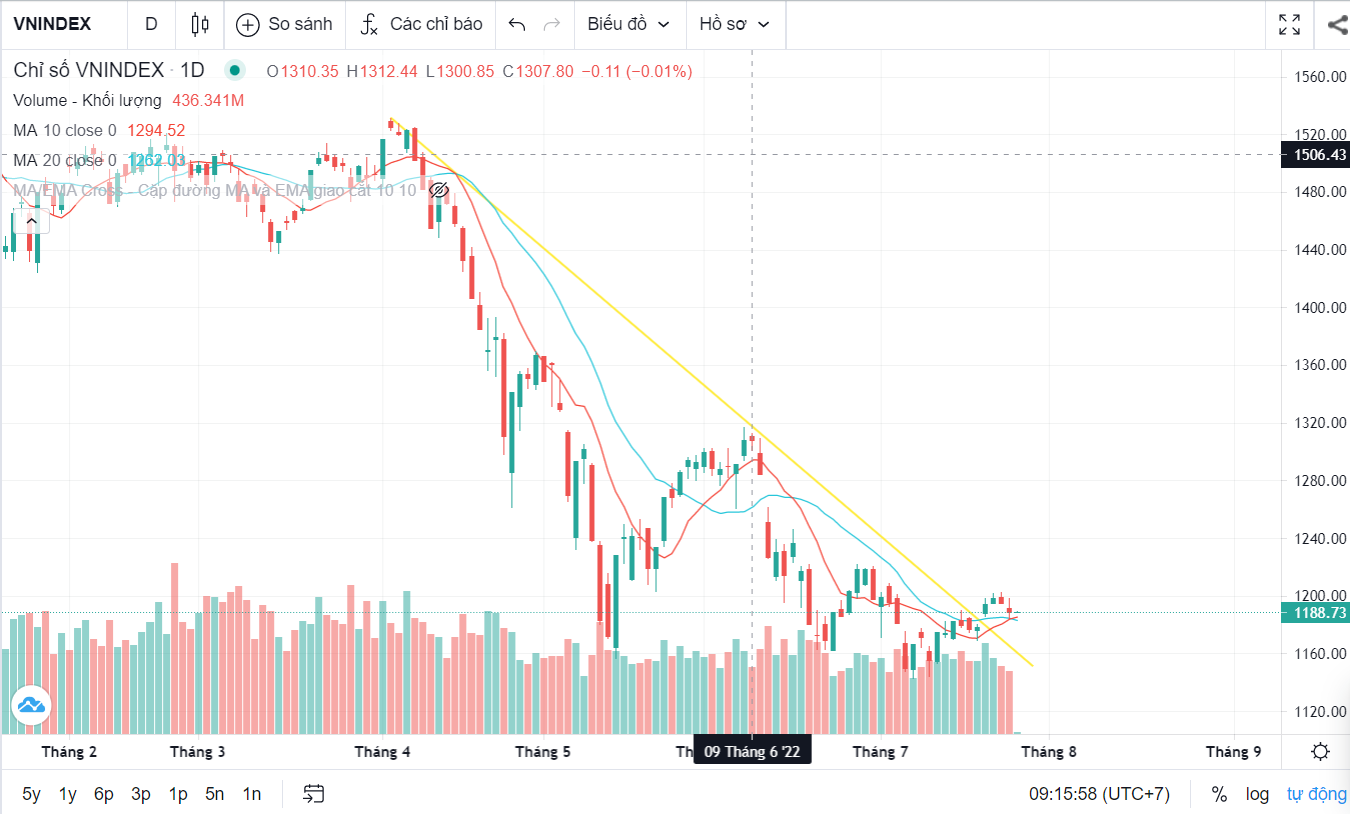Undo the last chart action

[x=517, y=24]
